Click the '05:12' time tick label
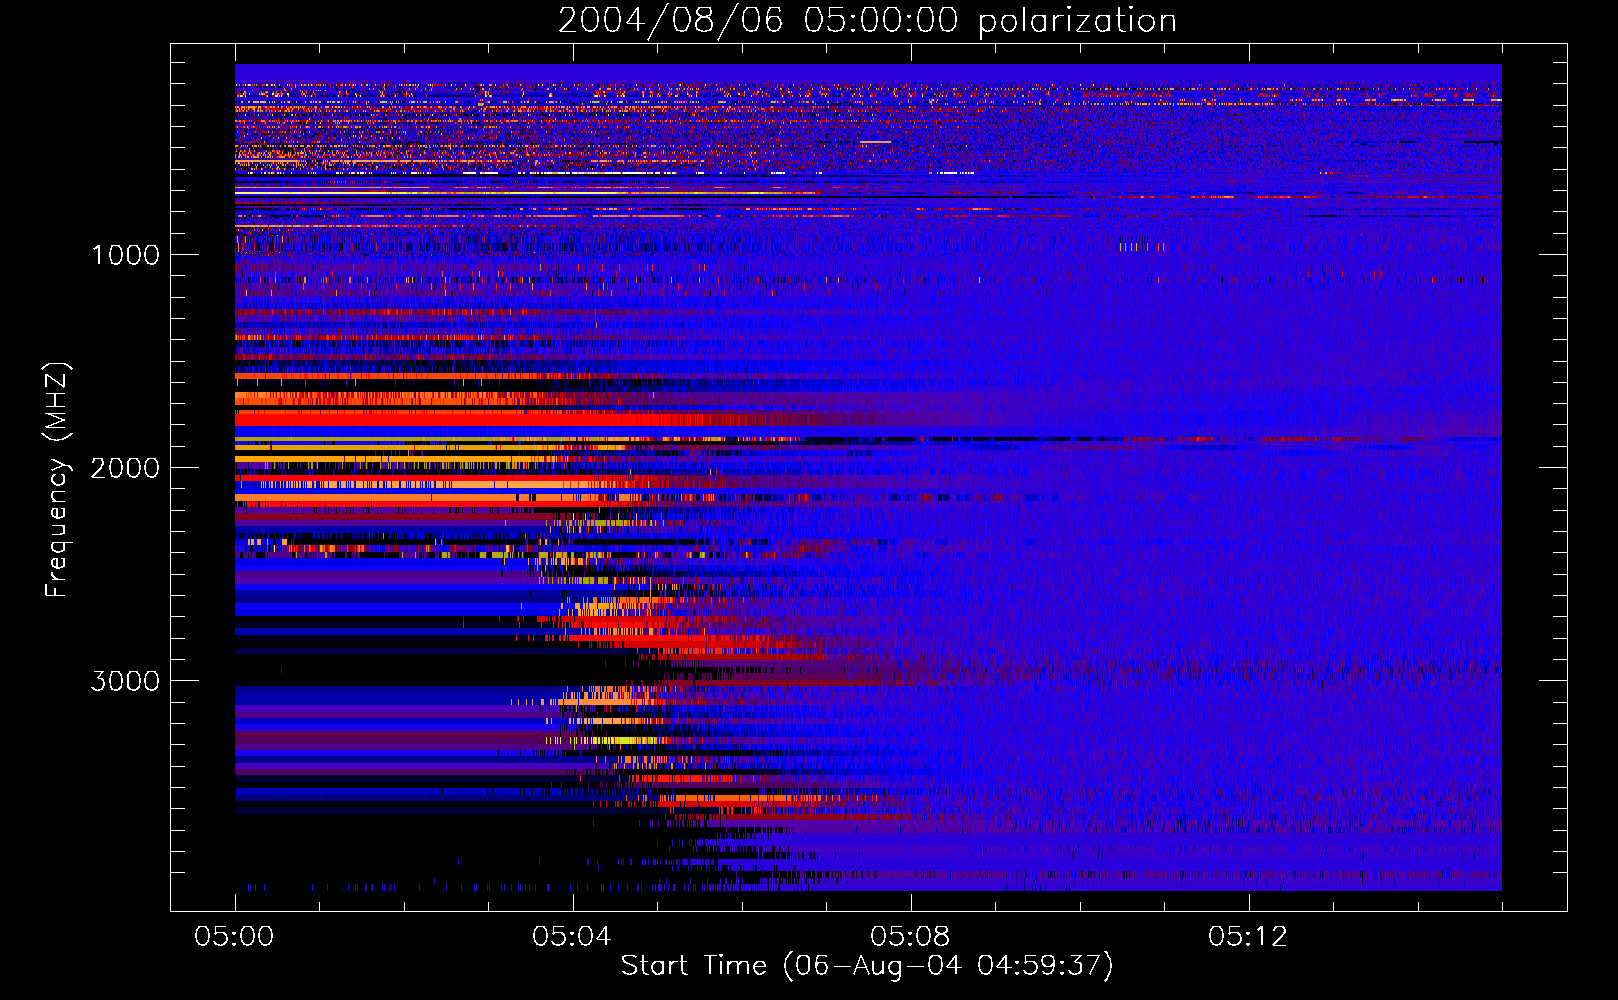Image resolution: width=1618 pixels, height=1000 pixels. pyautogui.click(x=1248, y=937)
